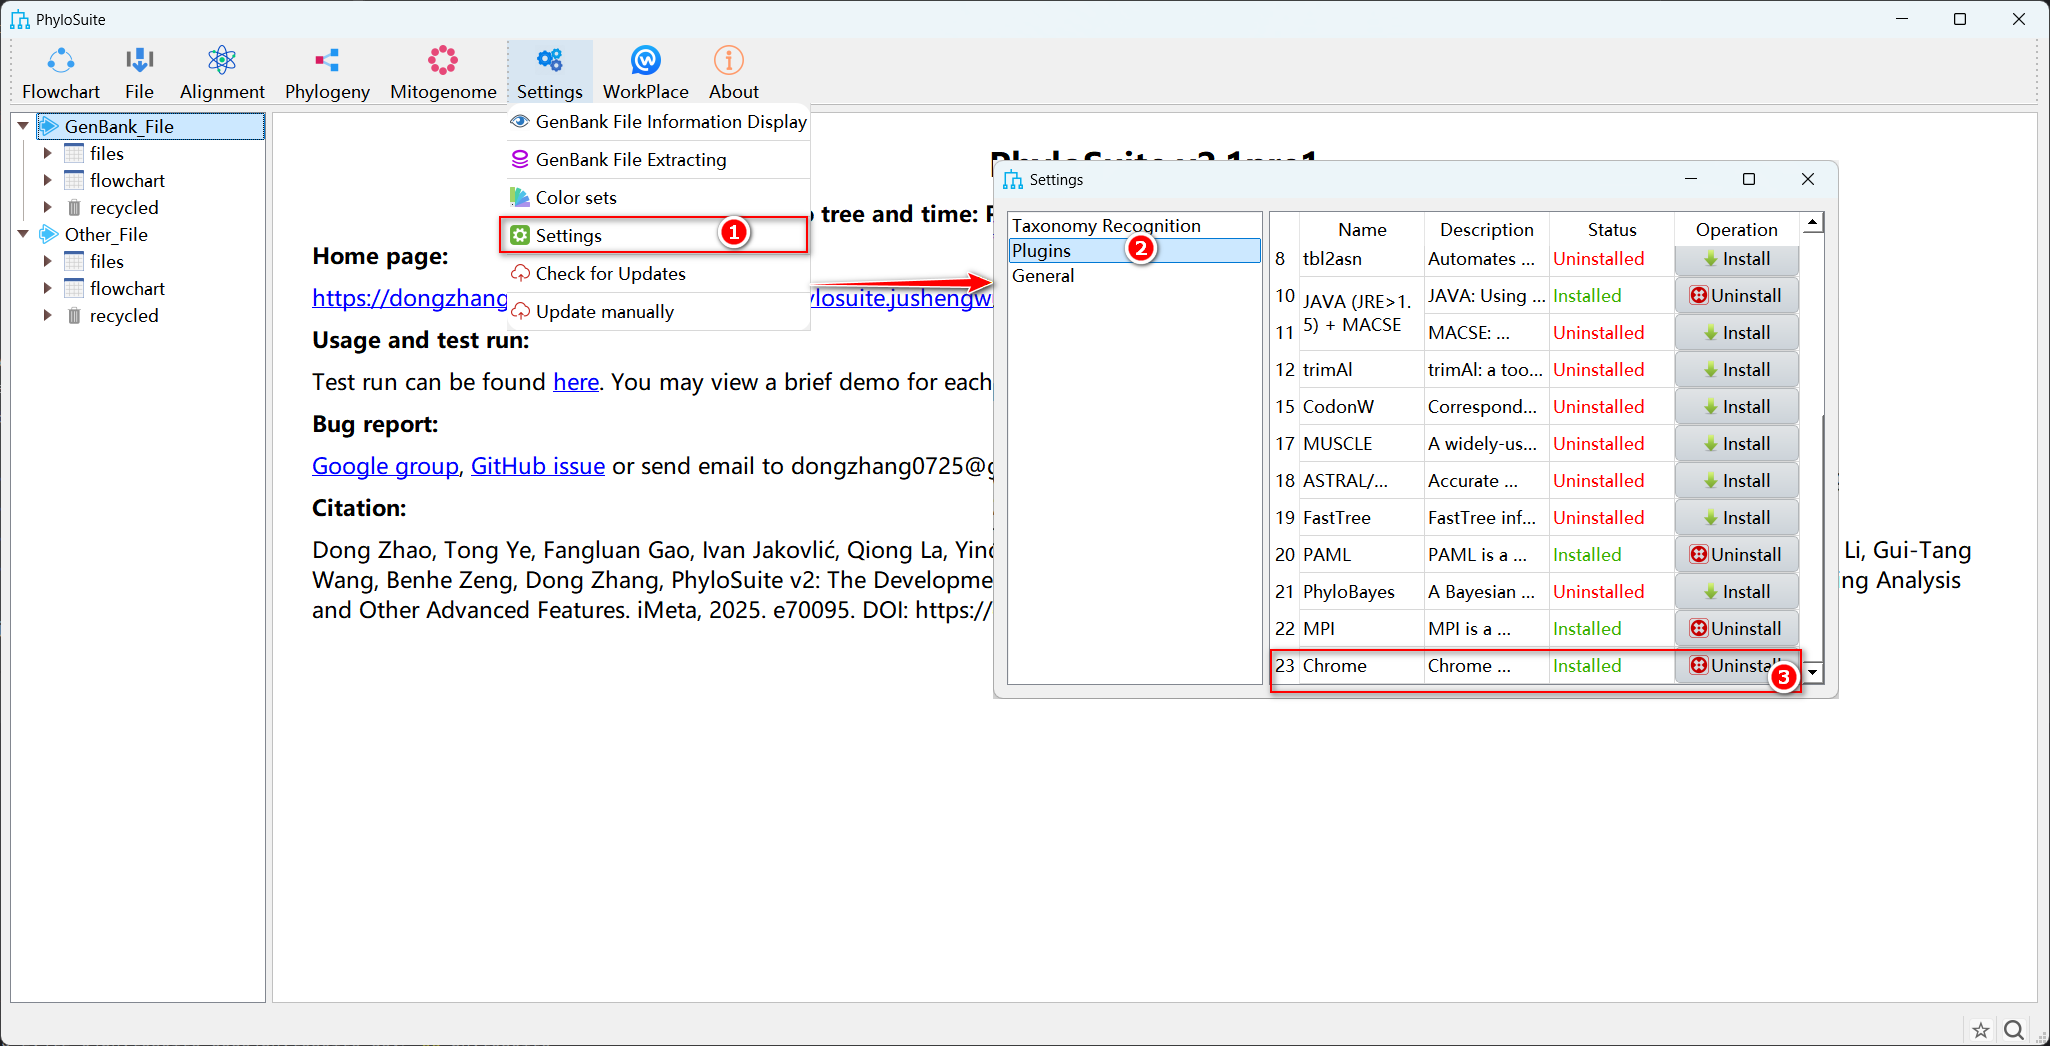Image resolution: width=2050 pixels, height=1046 pixels.
Task: Click the magnifier search icon in status bar
Action: [x=2014, y=1030]
